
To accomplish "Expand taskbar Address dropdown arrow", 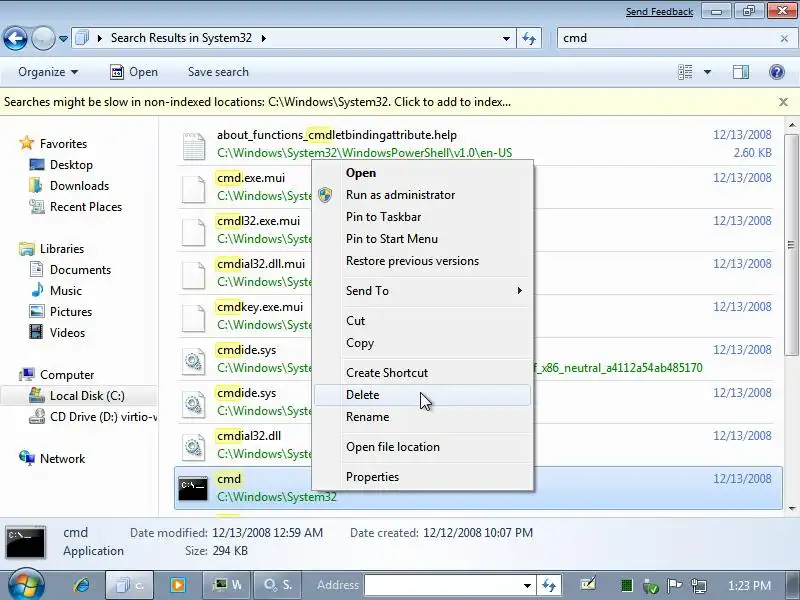I will point(527,585).
